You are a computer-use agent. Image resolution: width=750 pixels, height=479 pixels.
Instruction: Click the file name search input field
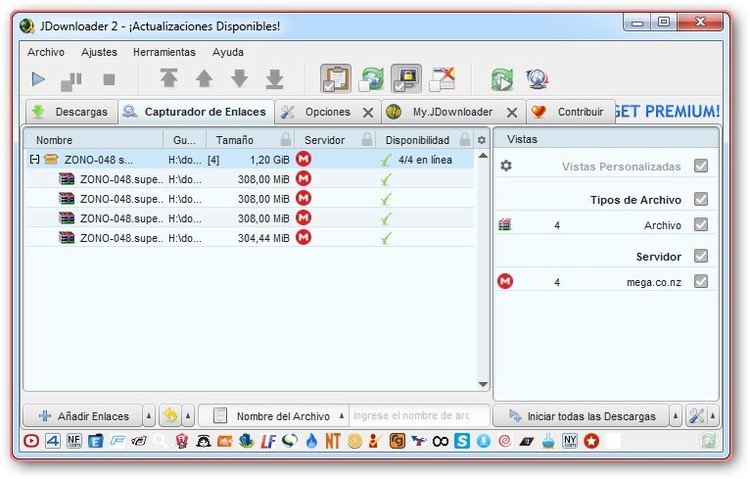(419, 416)
